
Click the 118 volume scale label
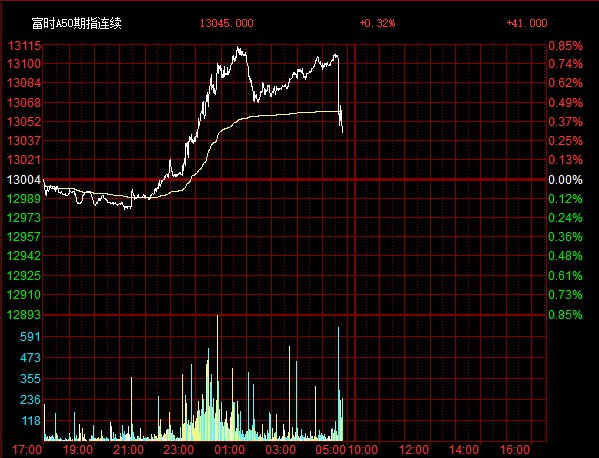(31, 421)
